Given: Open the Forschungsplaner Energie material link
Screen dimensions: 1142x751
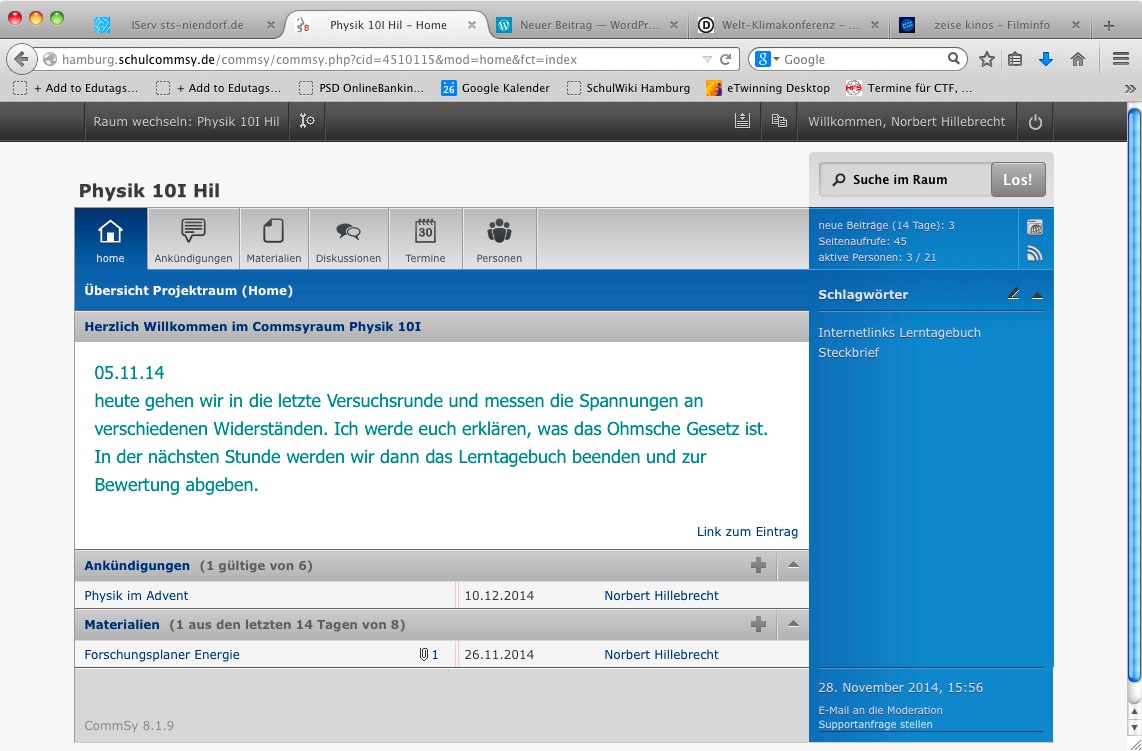Looking at the screenshot, I should [162, 655].
